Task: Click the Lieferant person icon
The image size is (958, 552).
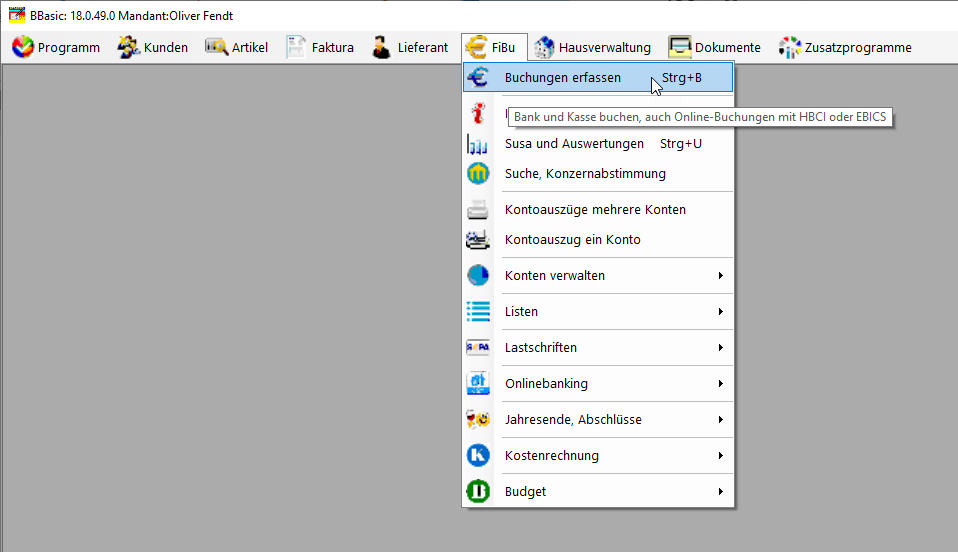Action: [x=381, y=47]
